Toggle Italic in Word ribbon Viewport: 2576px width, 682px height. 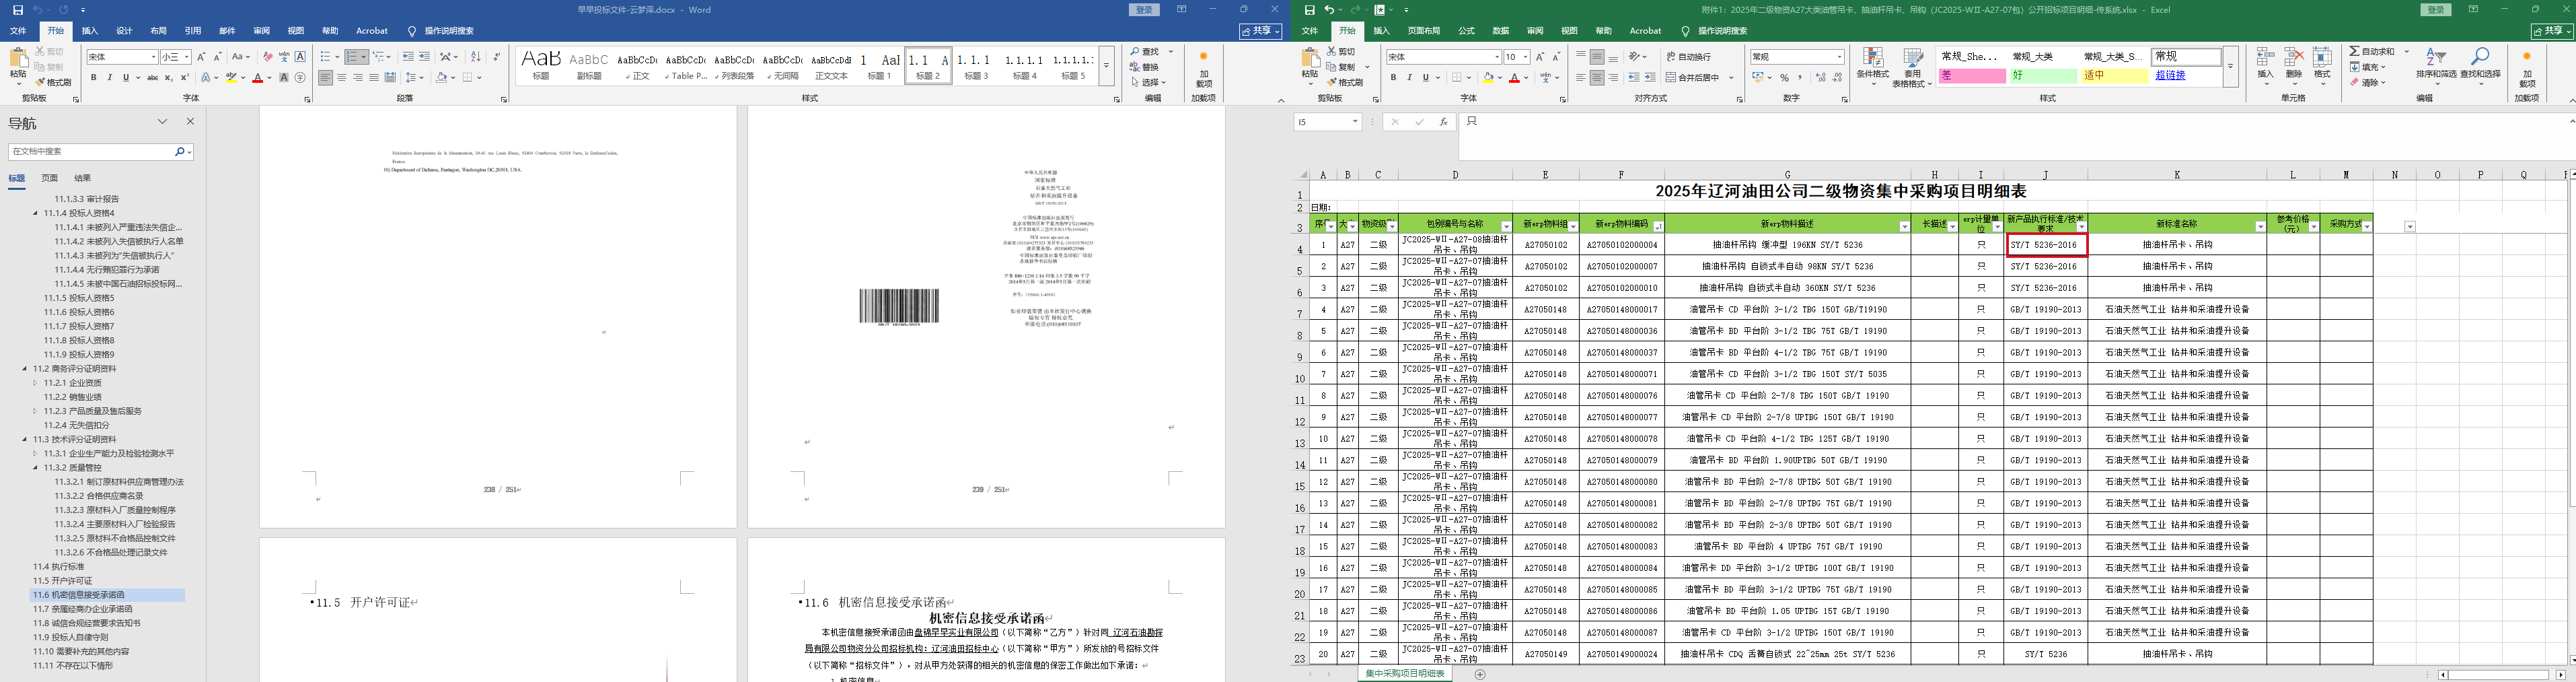tap(110, 78)
